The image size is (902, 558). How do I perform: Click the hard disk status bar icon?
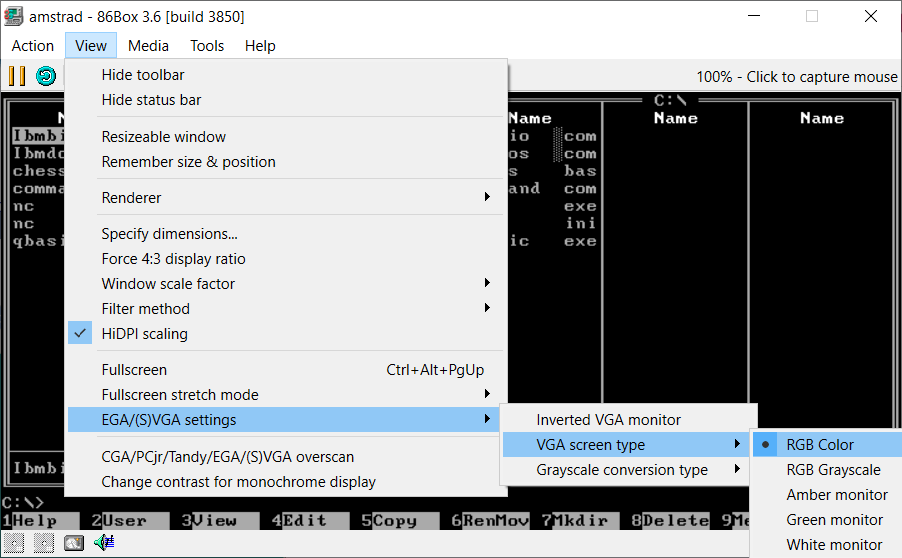click(x=74, y=542)
